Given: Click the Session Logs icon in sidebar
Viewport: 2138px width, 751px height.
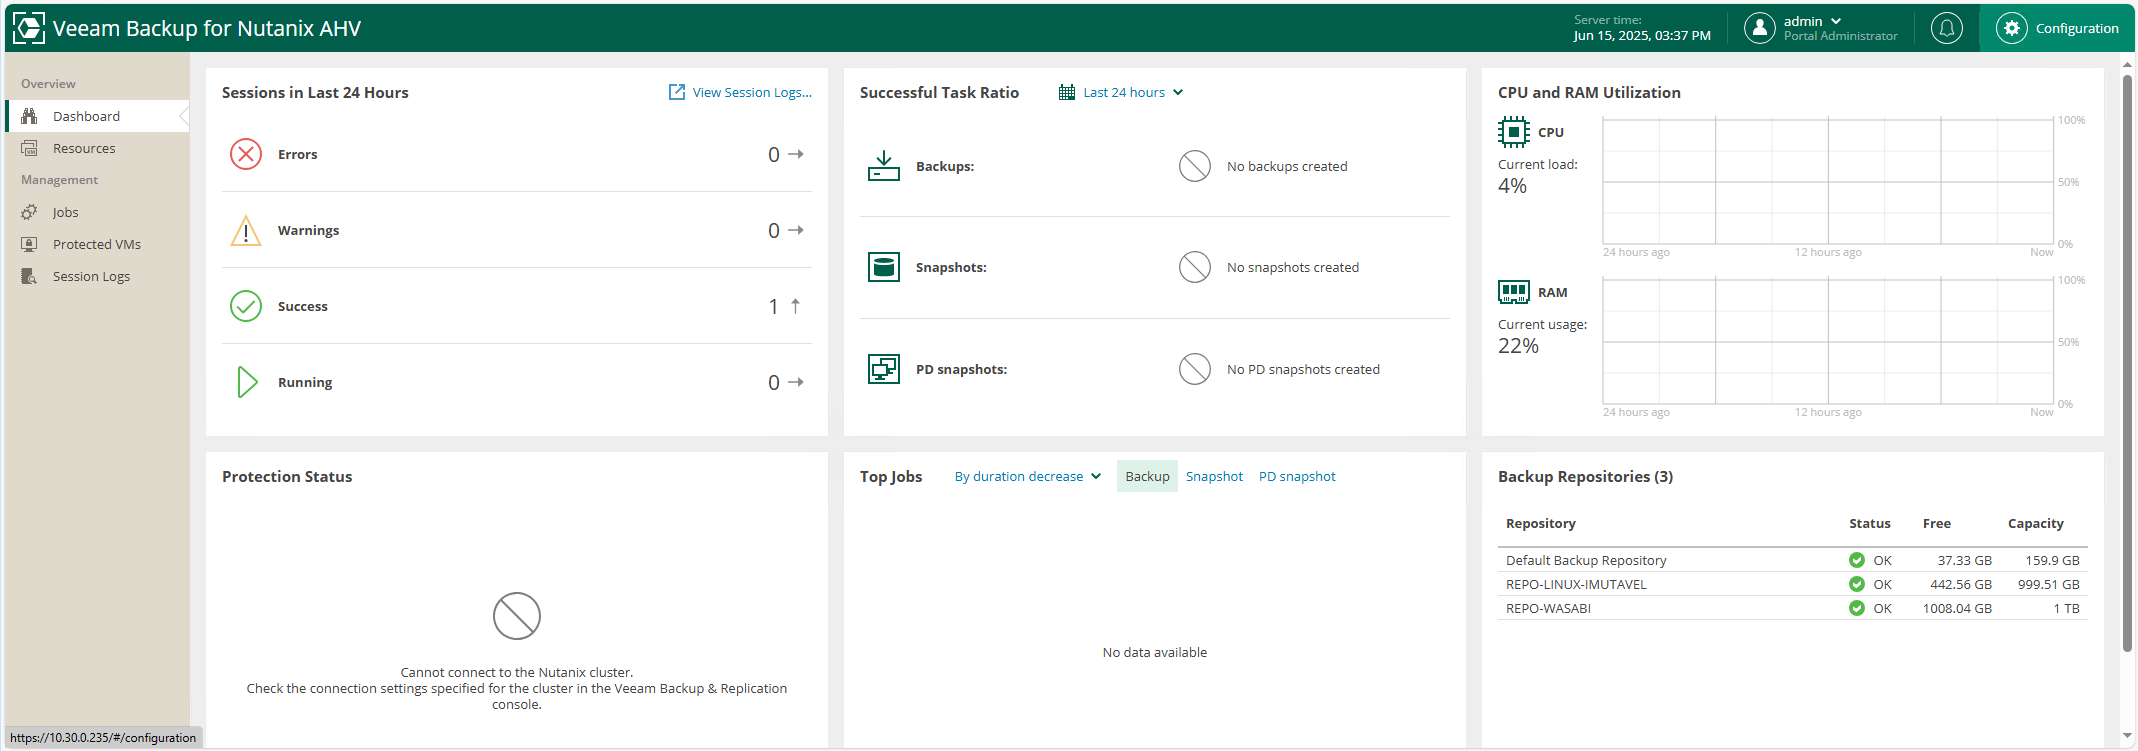Looking at the screenshot, I should (30, 276).
